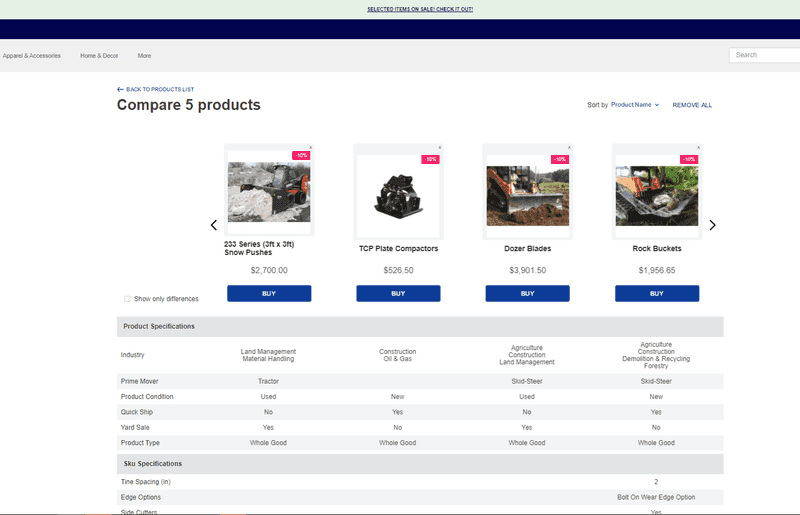The height and width of the screenshot is (515, 800).
Task: Remove Rock Buckets using the X icon
Action: [698, 147]
